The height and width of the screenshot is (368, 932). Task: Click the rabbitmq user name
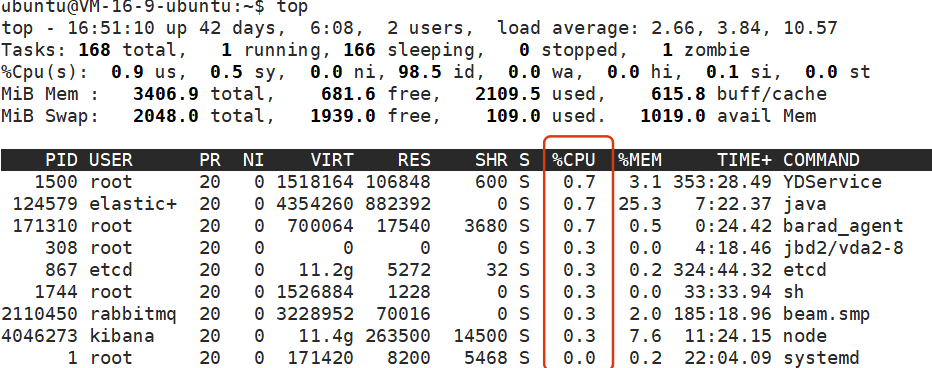click(133, 314)
